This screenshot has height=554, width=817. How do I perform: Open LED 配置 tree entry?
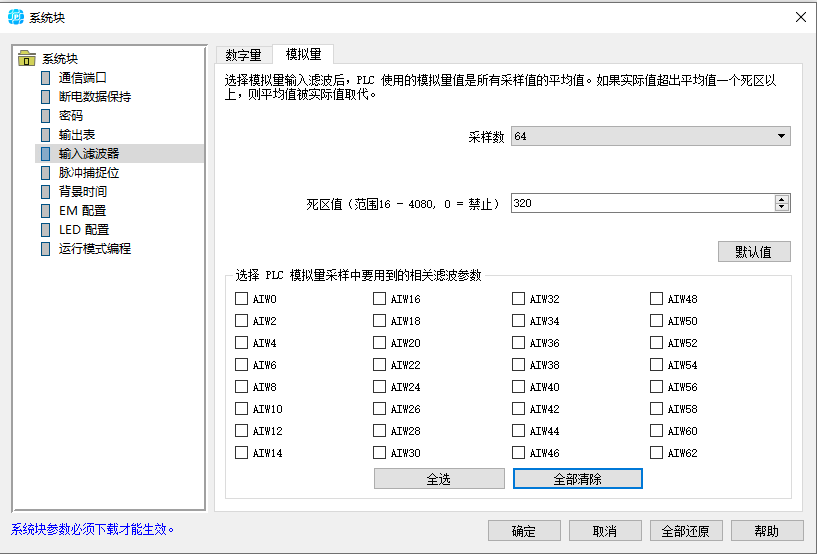click(84, 230)
